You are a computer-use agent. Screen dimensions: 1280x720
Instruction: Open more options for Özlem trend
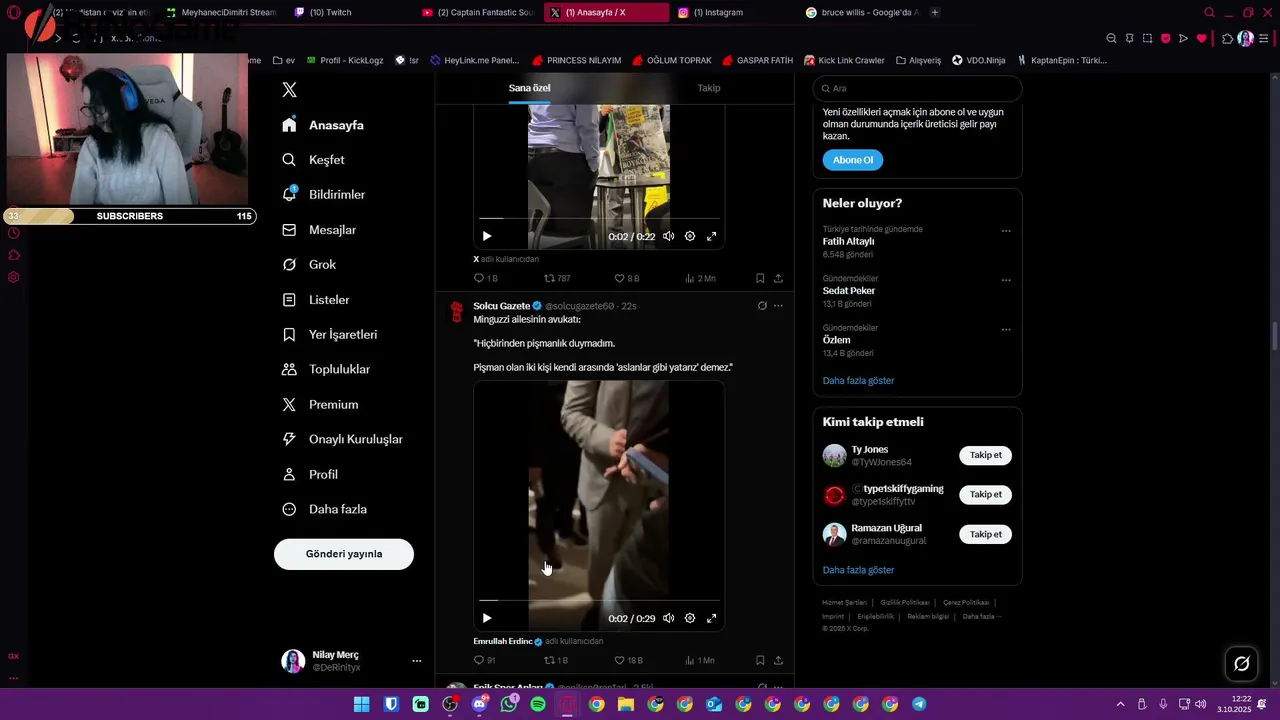(1006, 329)
